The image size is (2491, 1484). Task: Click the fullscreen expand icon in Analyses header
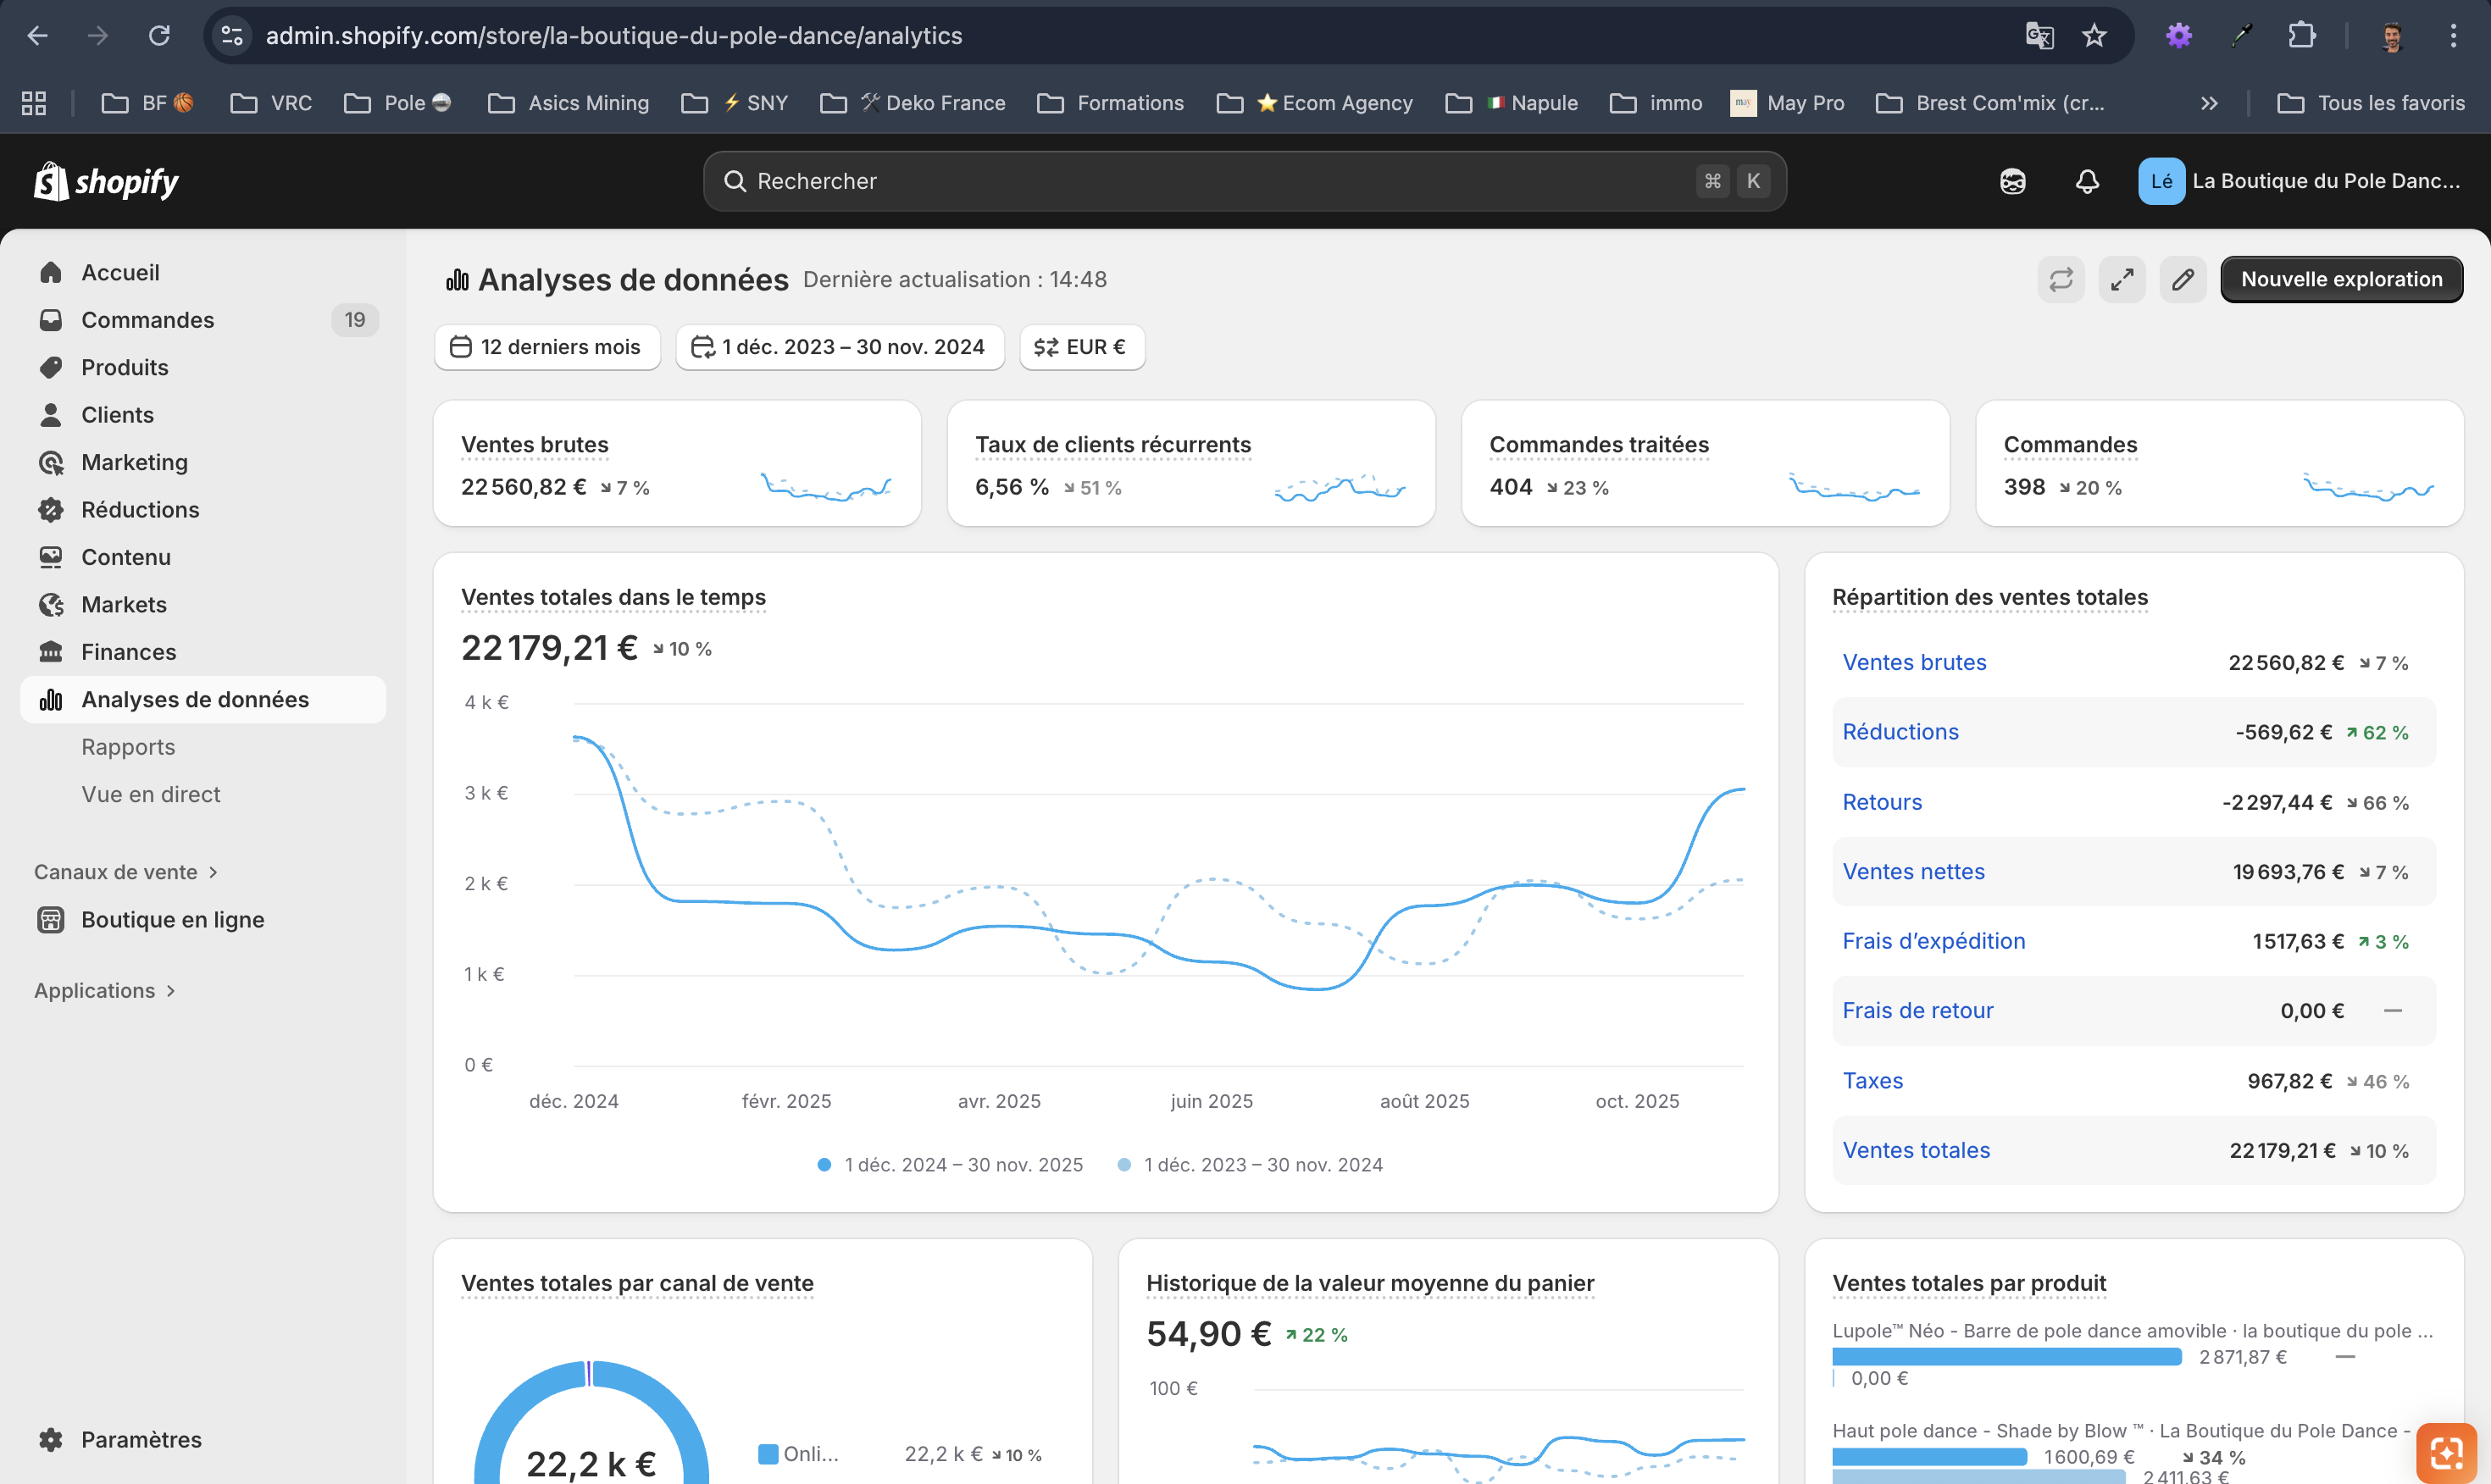tap(2121, 279)
